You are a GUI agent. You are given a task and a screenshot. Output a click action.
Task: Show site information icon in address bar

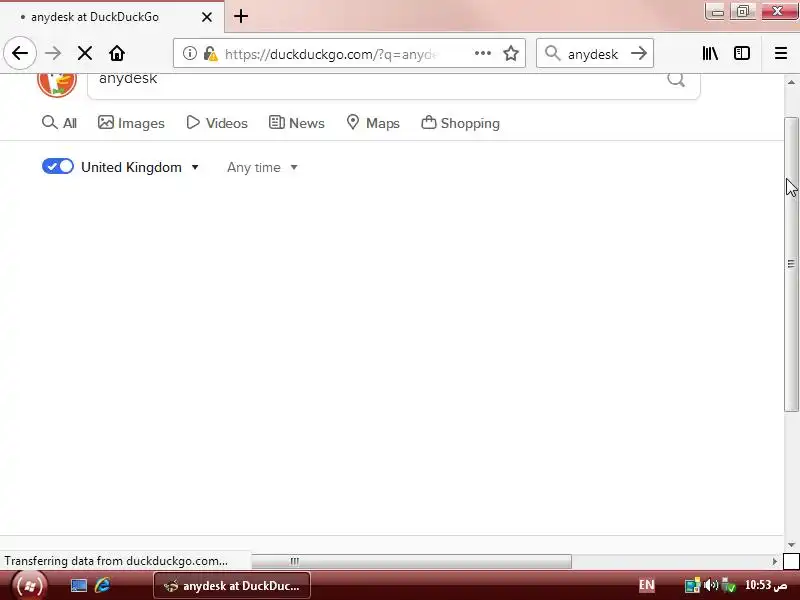(x=190, y=53)
